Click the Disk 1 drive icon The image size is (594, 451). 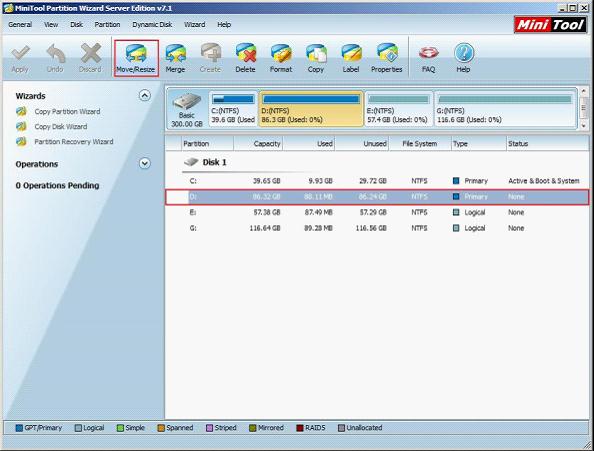click(191, 162)
